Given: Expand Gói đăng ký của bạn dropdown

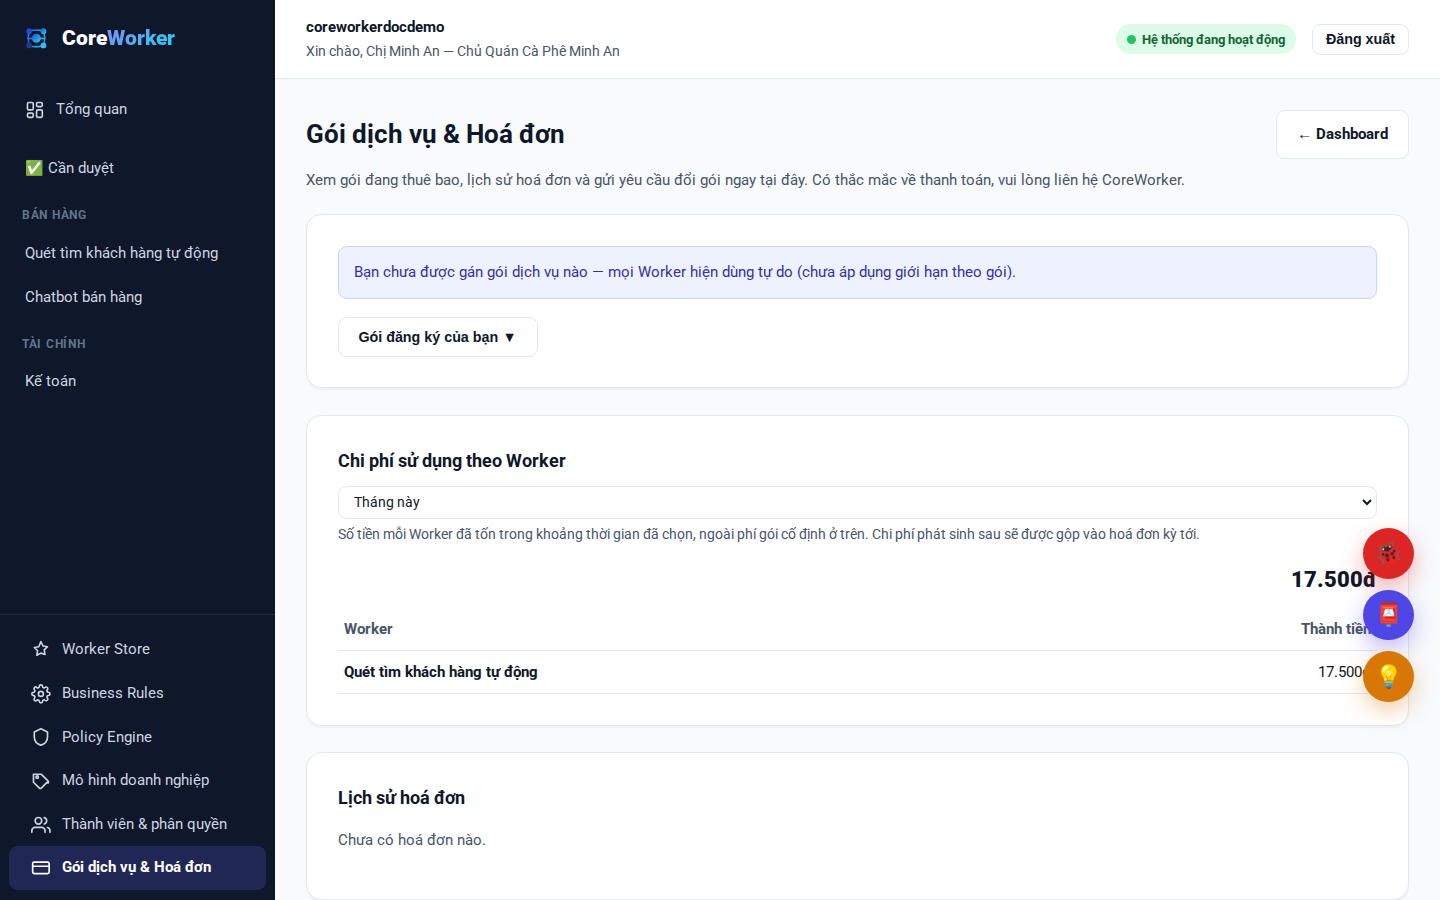Looking at the screenshot, I should tap(437, 337).
